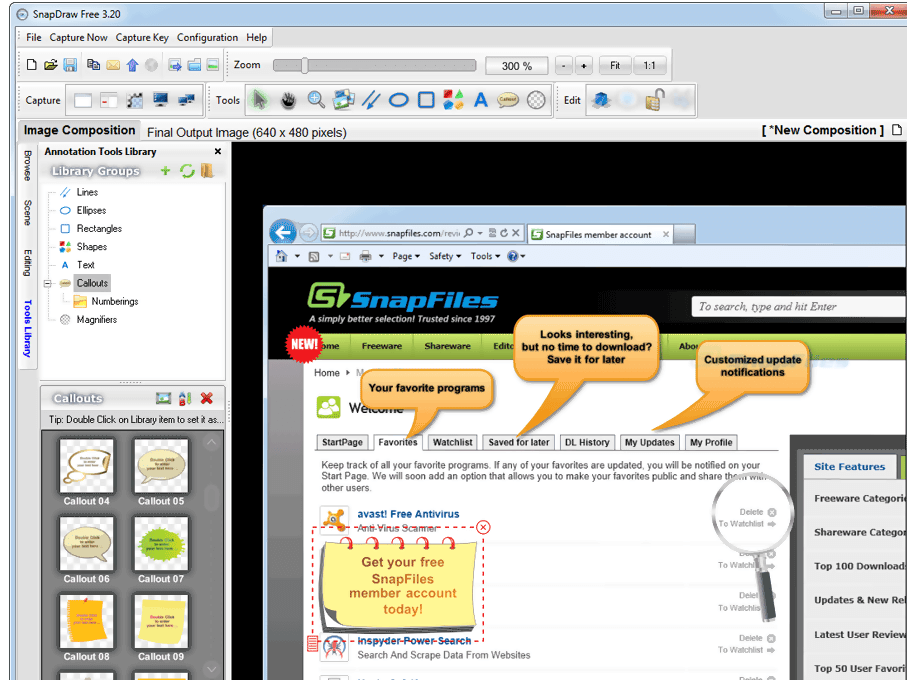Select the Rectangle drawing tool
907x680 pixels.
coord(426,100)
